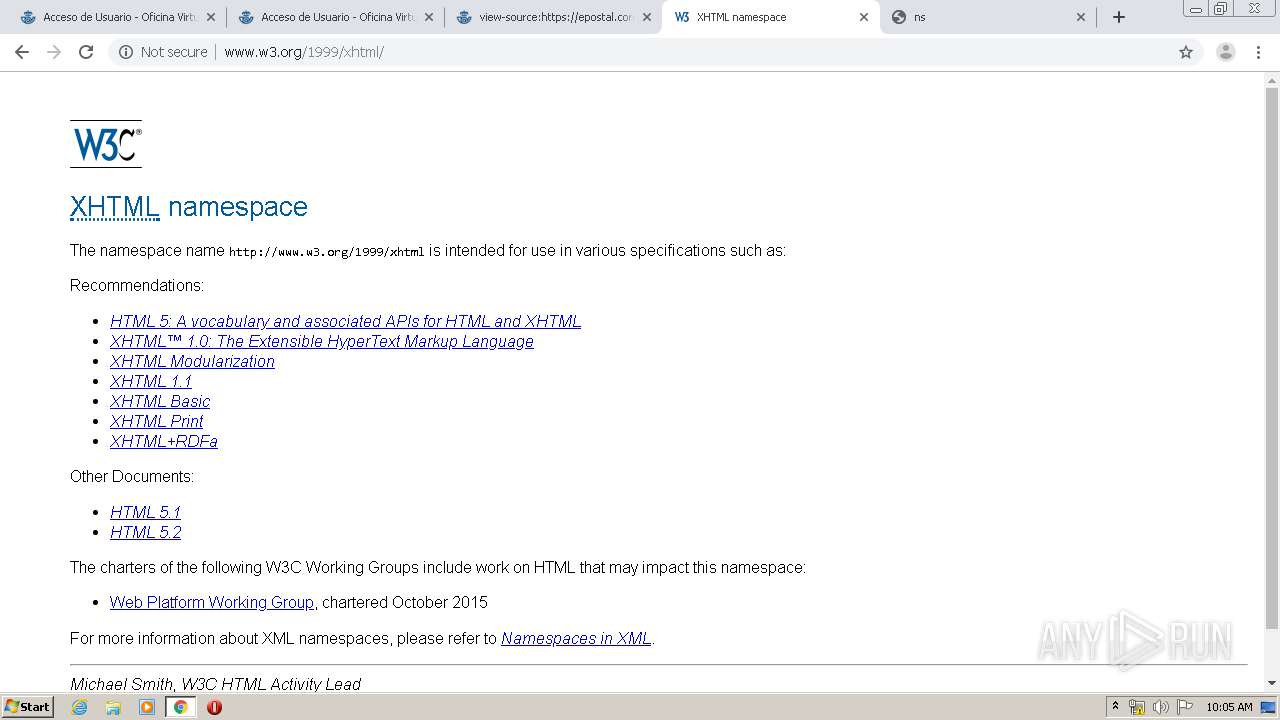The width and height of the screenshot is (1280, 720).
Task: Open the Web Platform Working Group link
Action: tap(212, 602)
